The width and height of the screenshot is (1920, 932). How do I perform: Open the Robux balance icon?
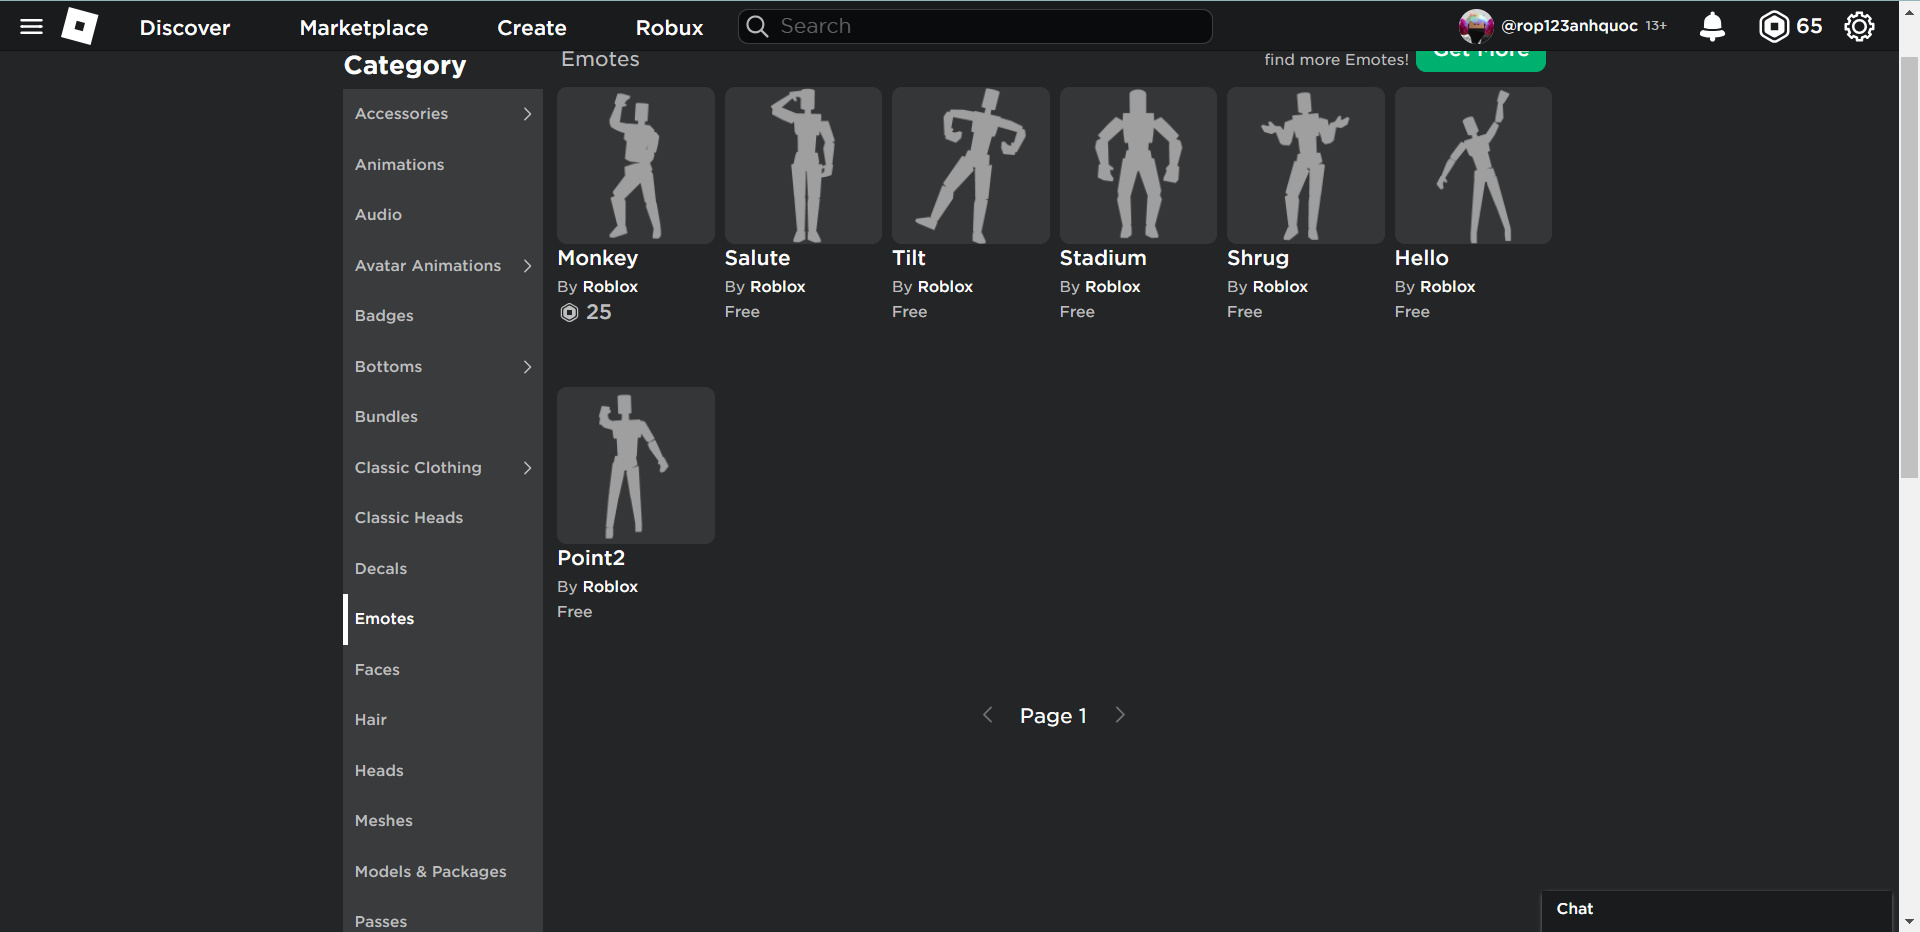tap(1773, 27)
